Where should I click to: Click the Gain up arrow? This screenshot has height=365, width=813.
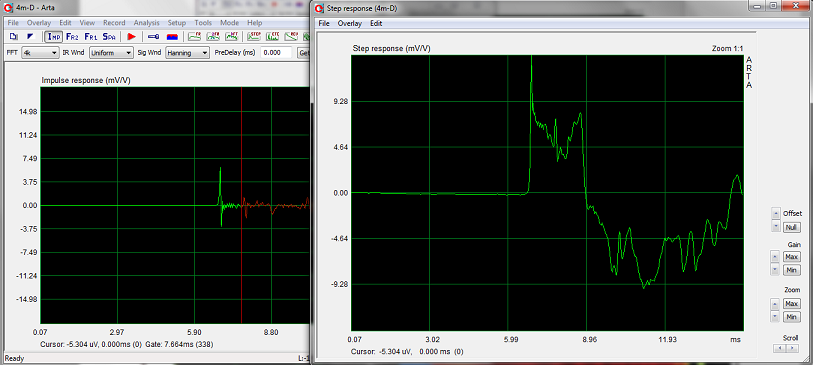point(776,257)
